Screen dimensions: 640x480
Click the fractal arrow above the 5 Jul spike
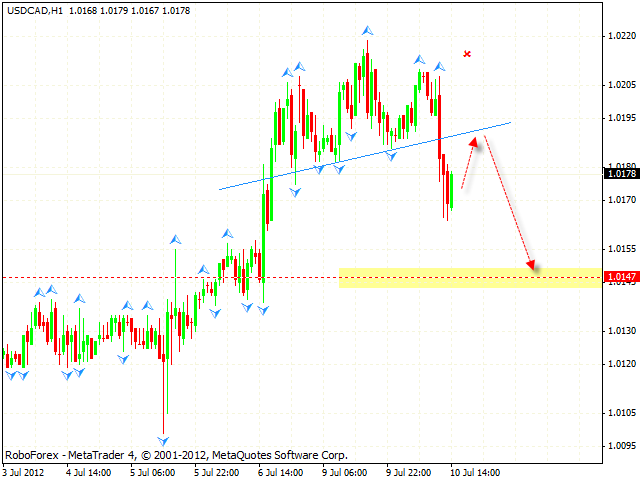(x=175, y=239)
